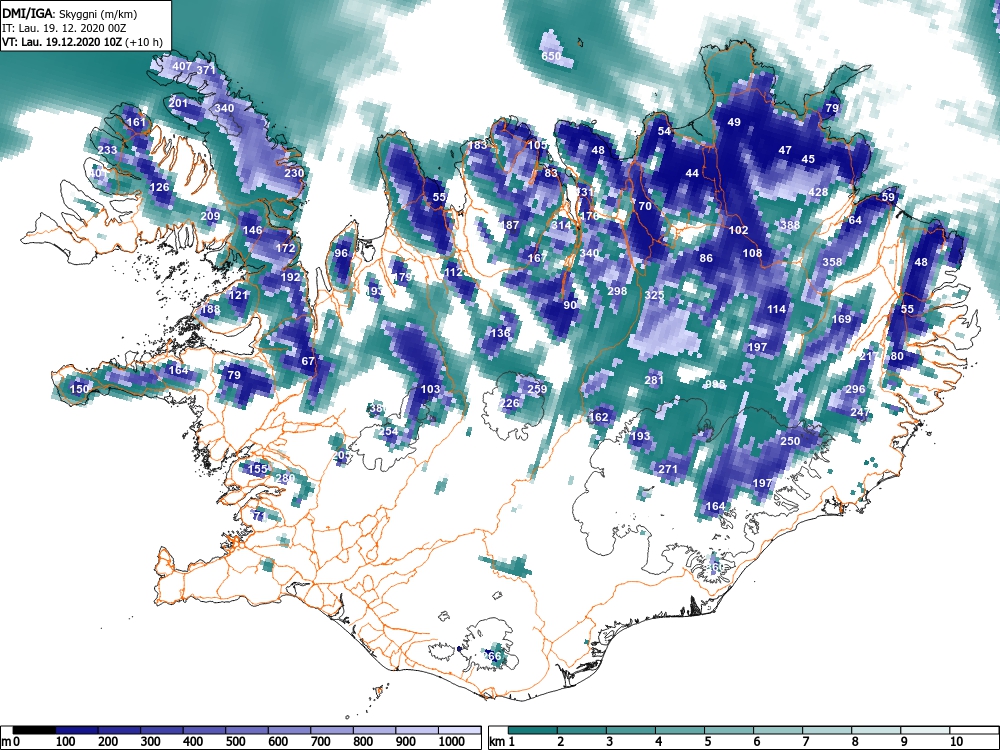Click visibility value '179' on the map
The width and height of the screenshot is (1000, 750).
click(402, 277)
